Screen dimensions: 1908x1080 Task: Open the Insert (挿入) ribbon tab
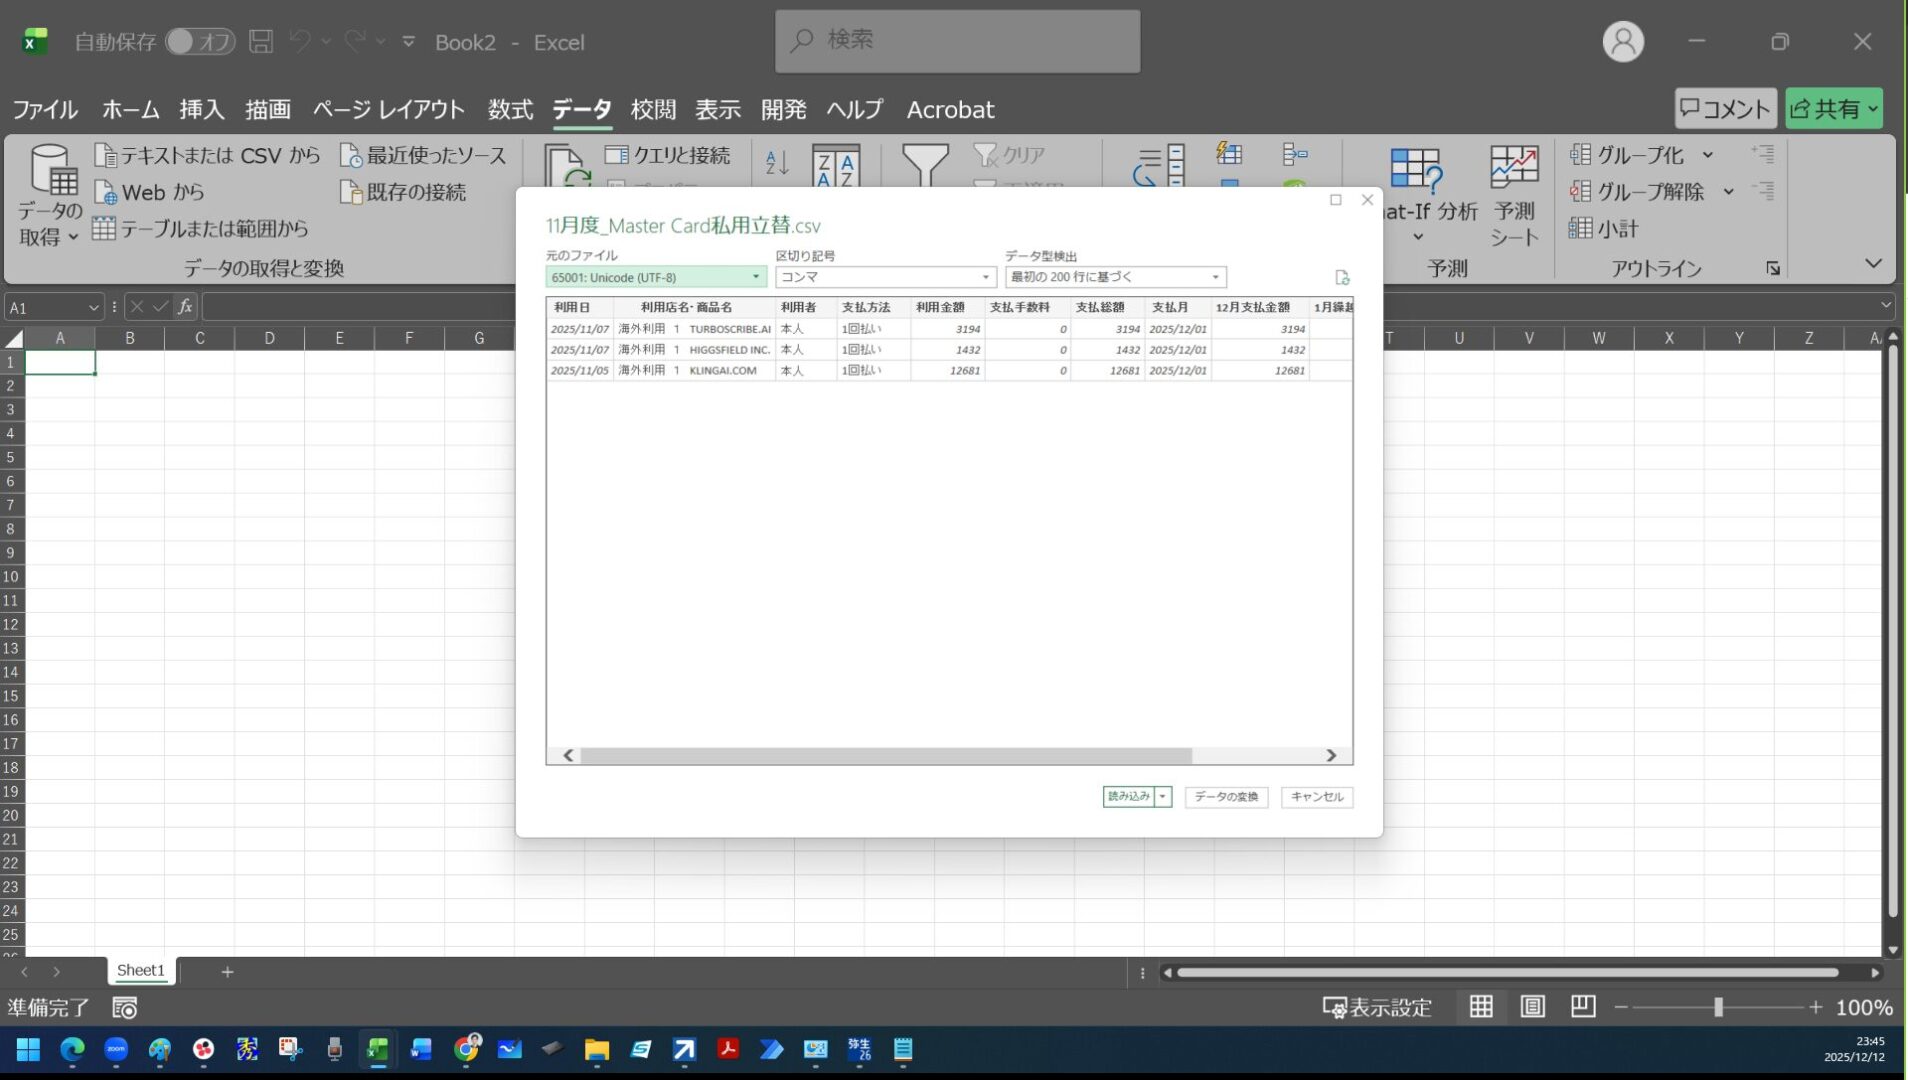click(x=202, y=109)
